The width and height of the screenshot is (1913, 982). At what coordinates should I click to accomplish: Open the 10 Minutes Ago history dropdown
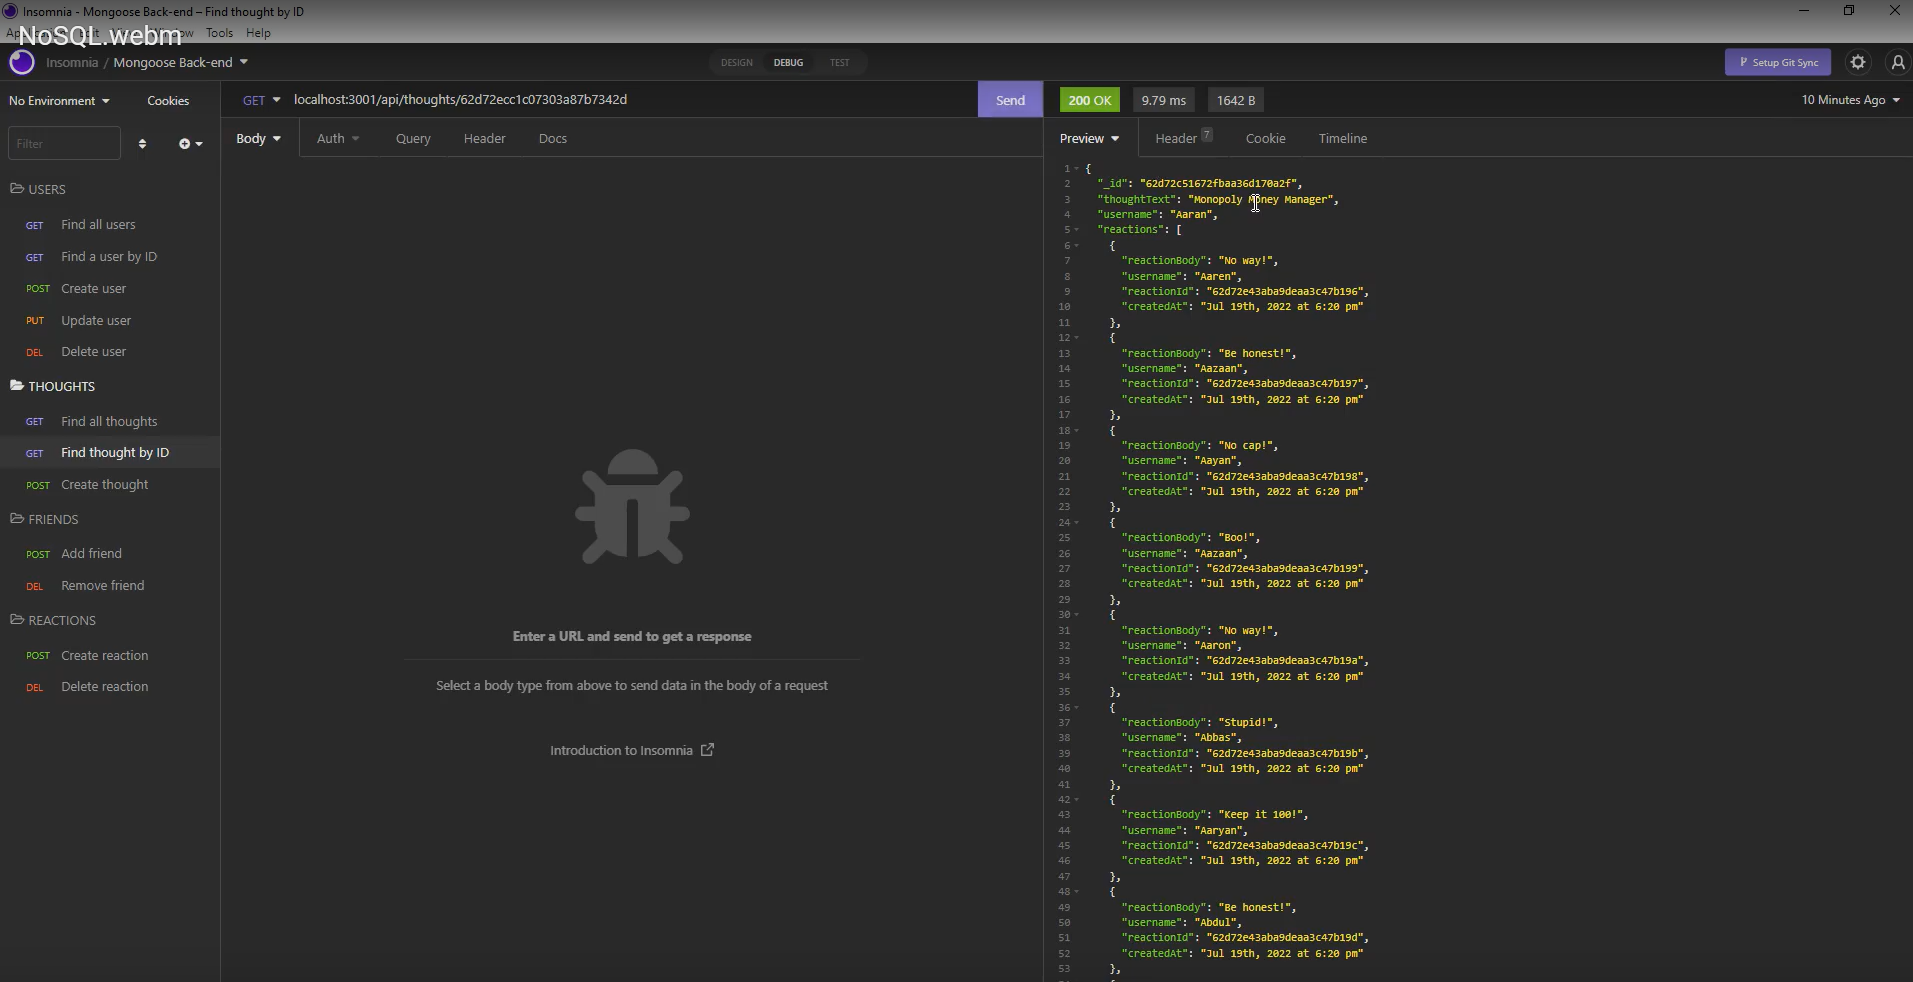coord(1850,100)
